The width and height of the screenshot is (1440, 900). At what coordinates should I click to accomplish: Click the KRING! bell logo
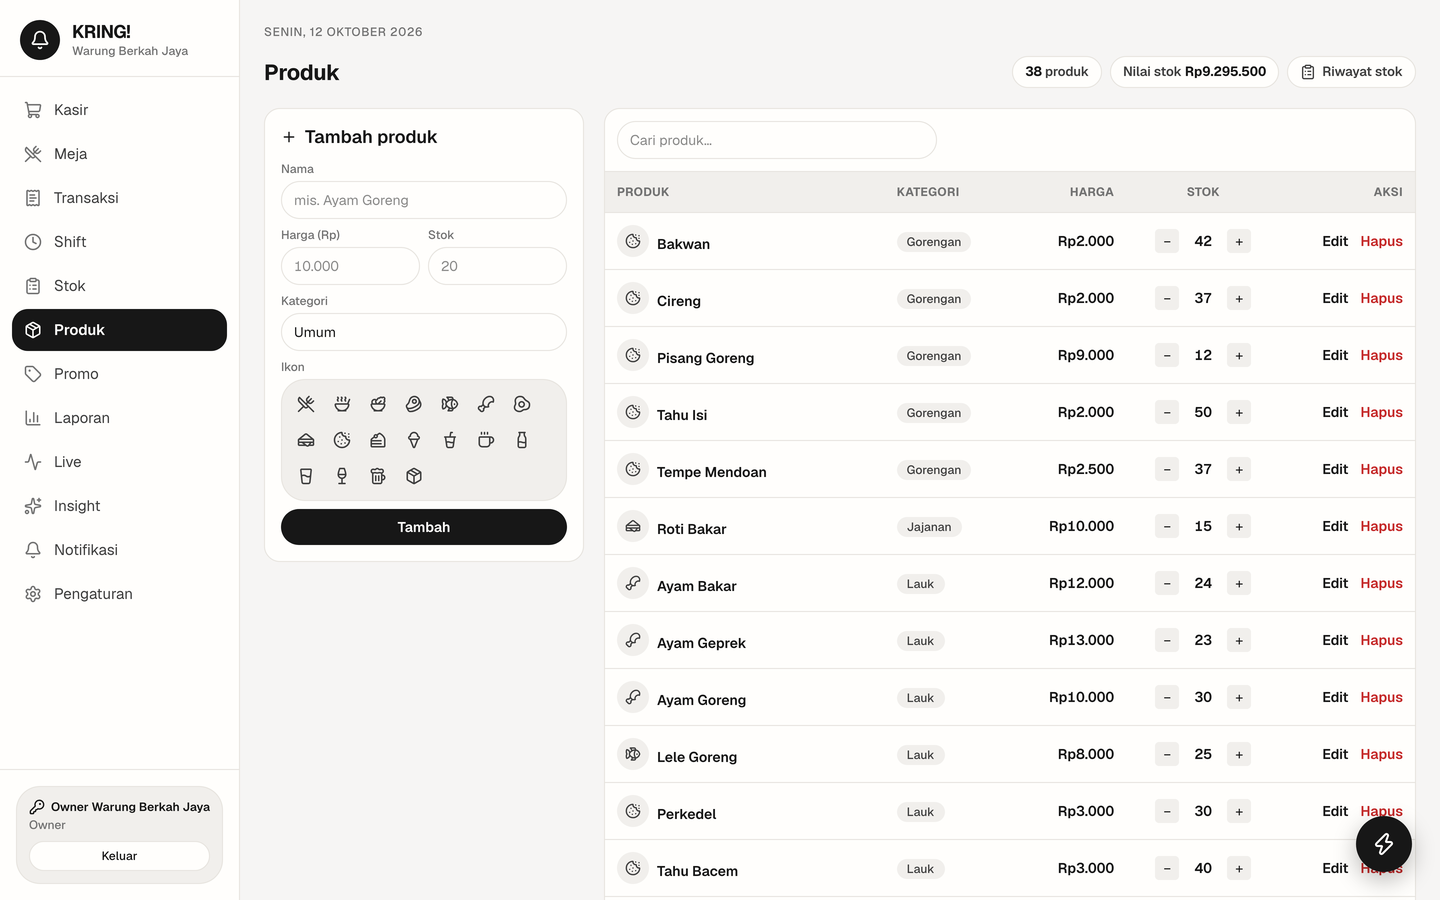40,40
